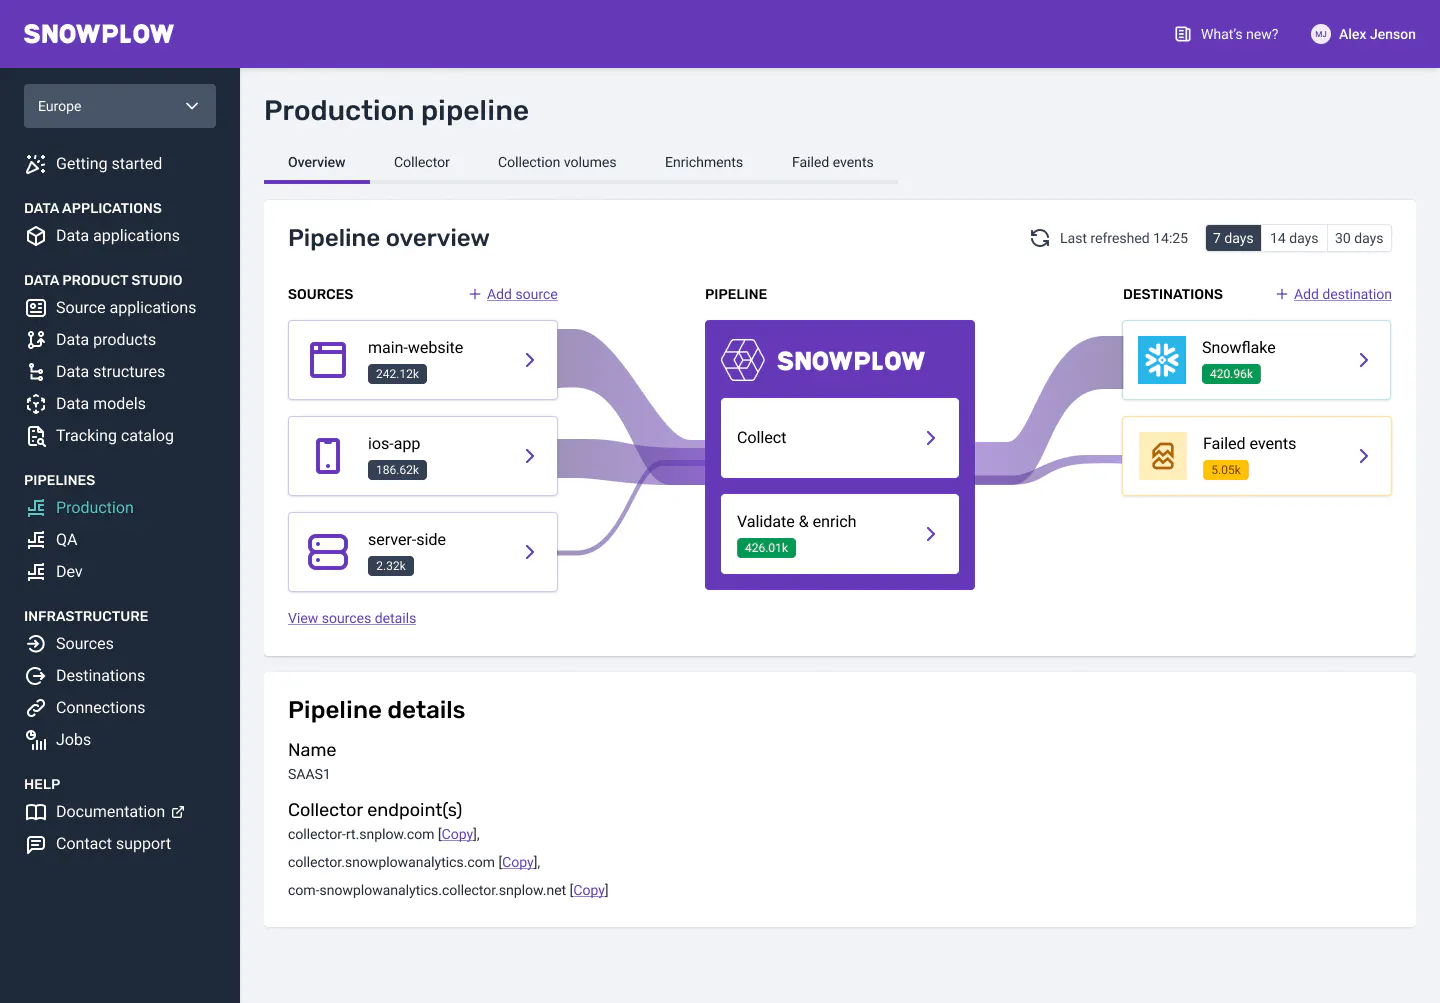
Task: Open the View sources details link
Action: click(352, 618)
